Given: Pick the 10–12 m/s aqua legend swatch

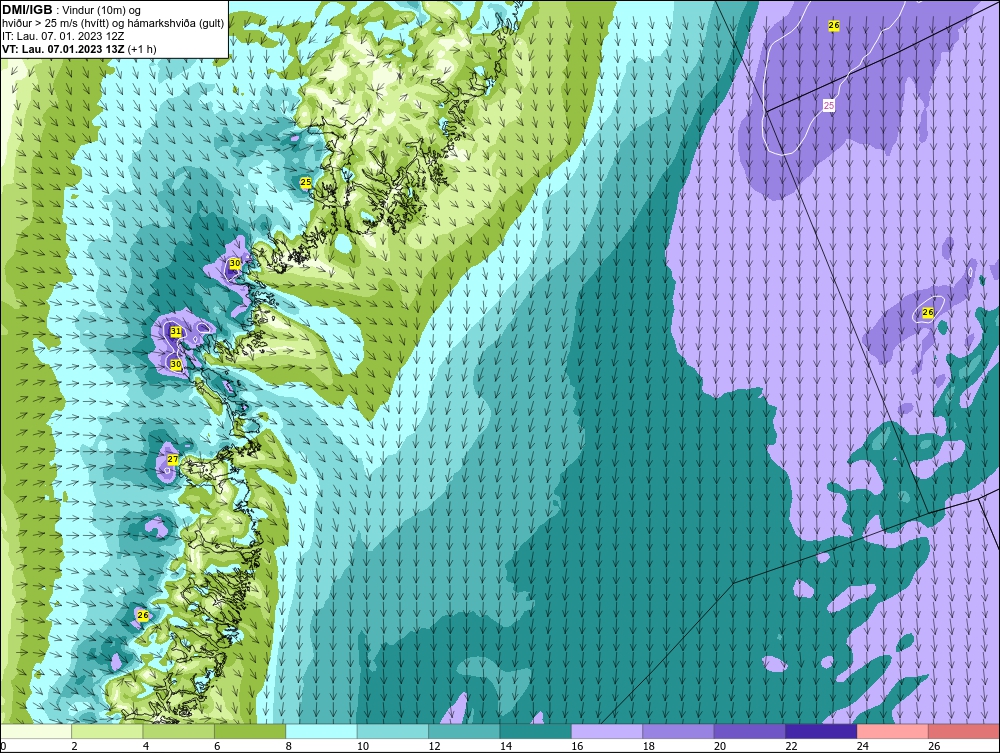Looking at the screenshot, I should click(393, 731).
